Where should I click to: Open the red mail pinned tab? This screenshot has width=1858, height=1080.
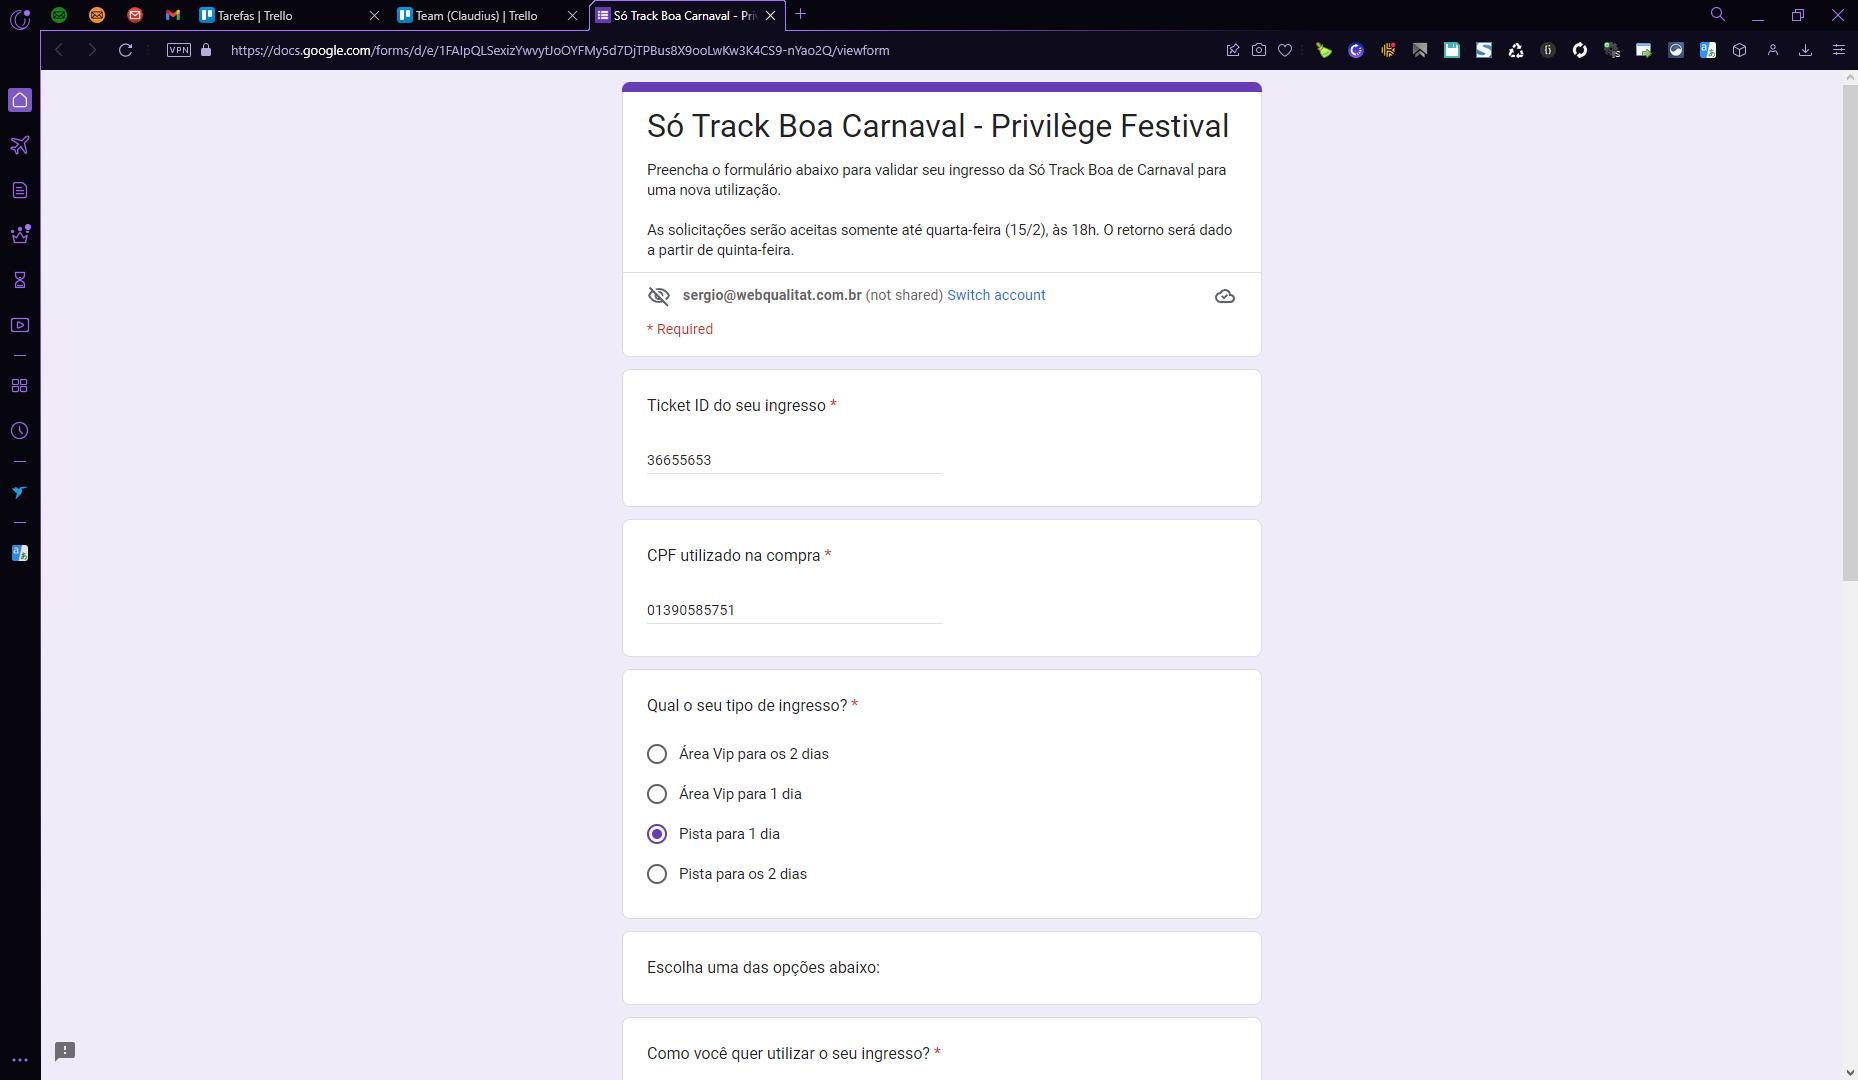click(x=135, y=15)
